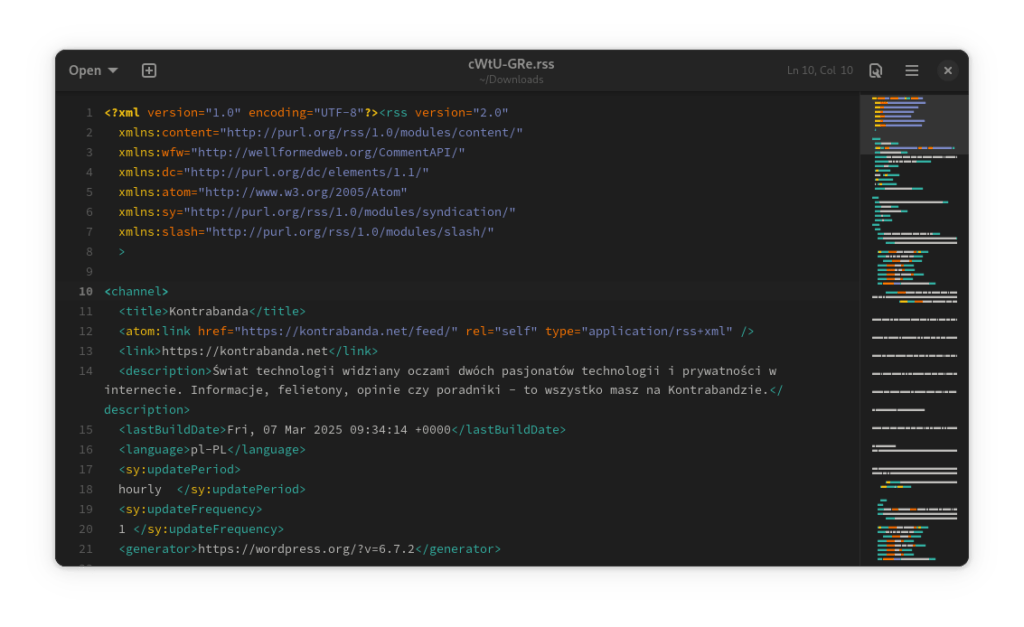This screenshot has height=627, width=1024.
Task: Click line number 10 in the gutter
Action: 86,291
